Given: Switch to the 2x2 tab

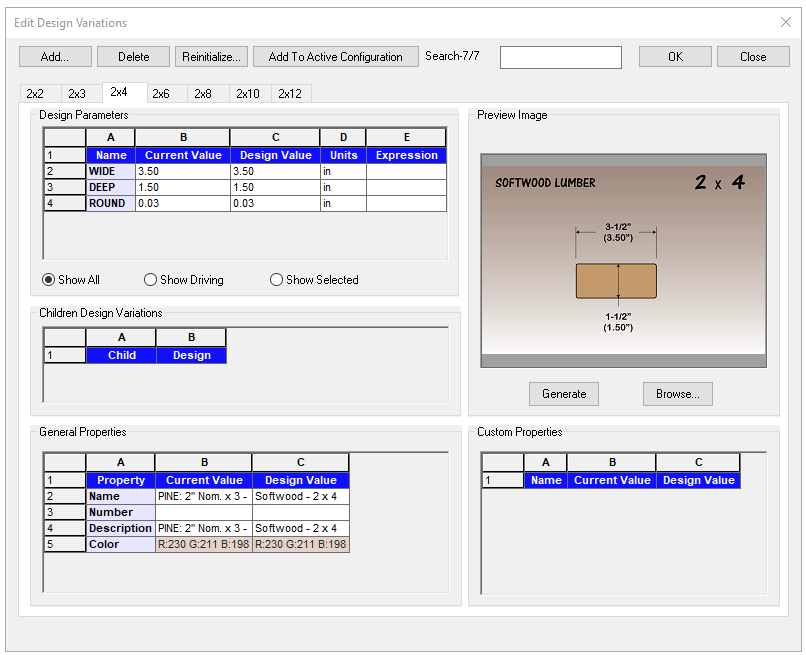Looking at the screenshot, I should 35,94.
